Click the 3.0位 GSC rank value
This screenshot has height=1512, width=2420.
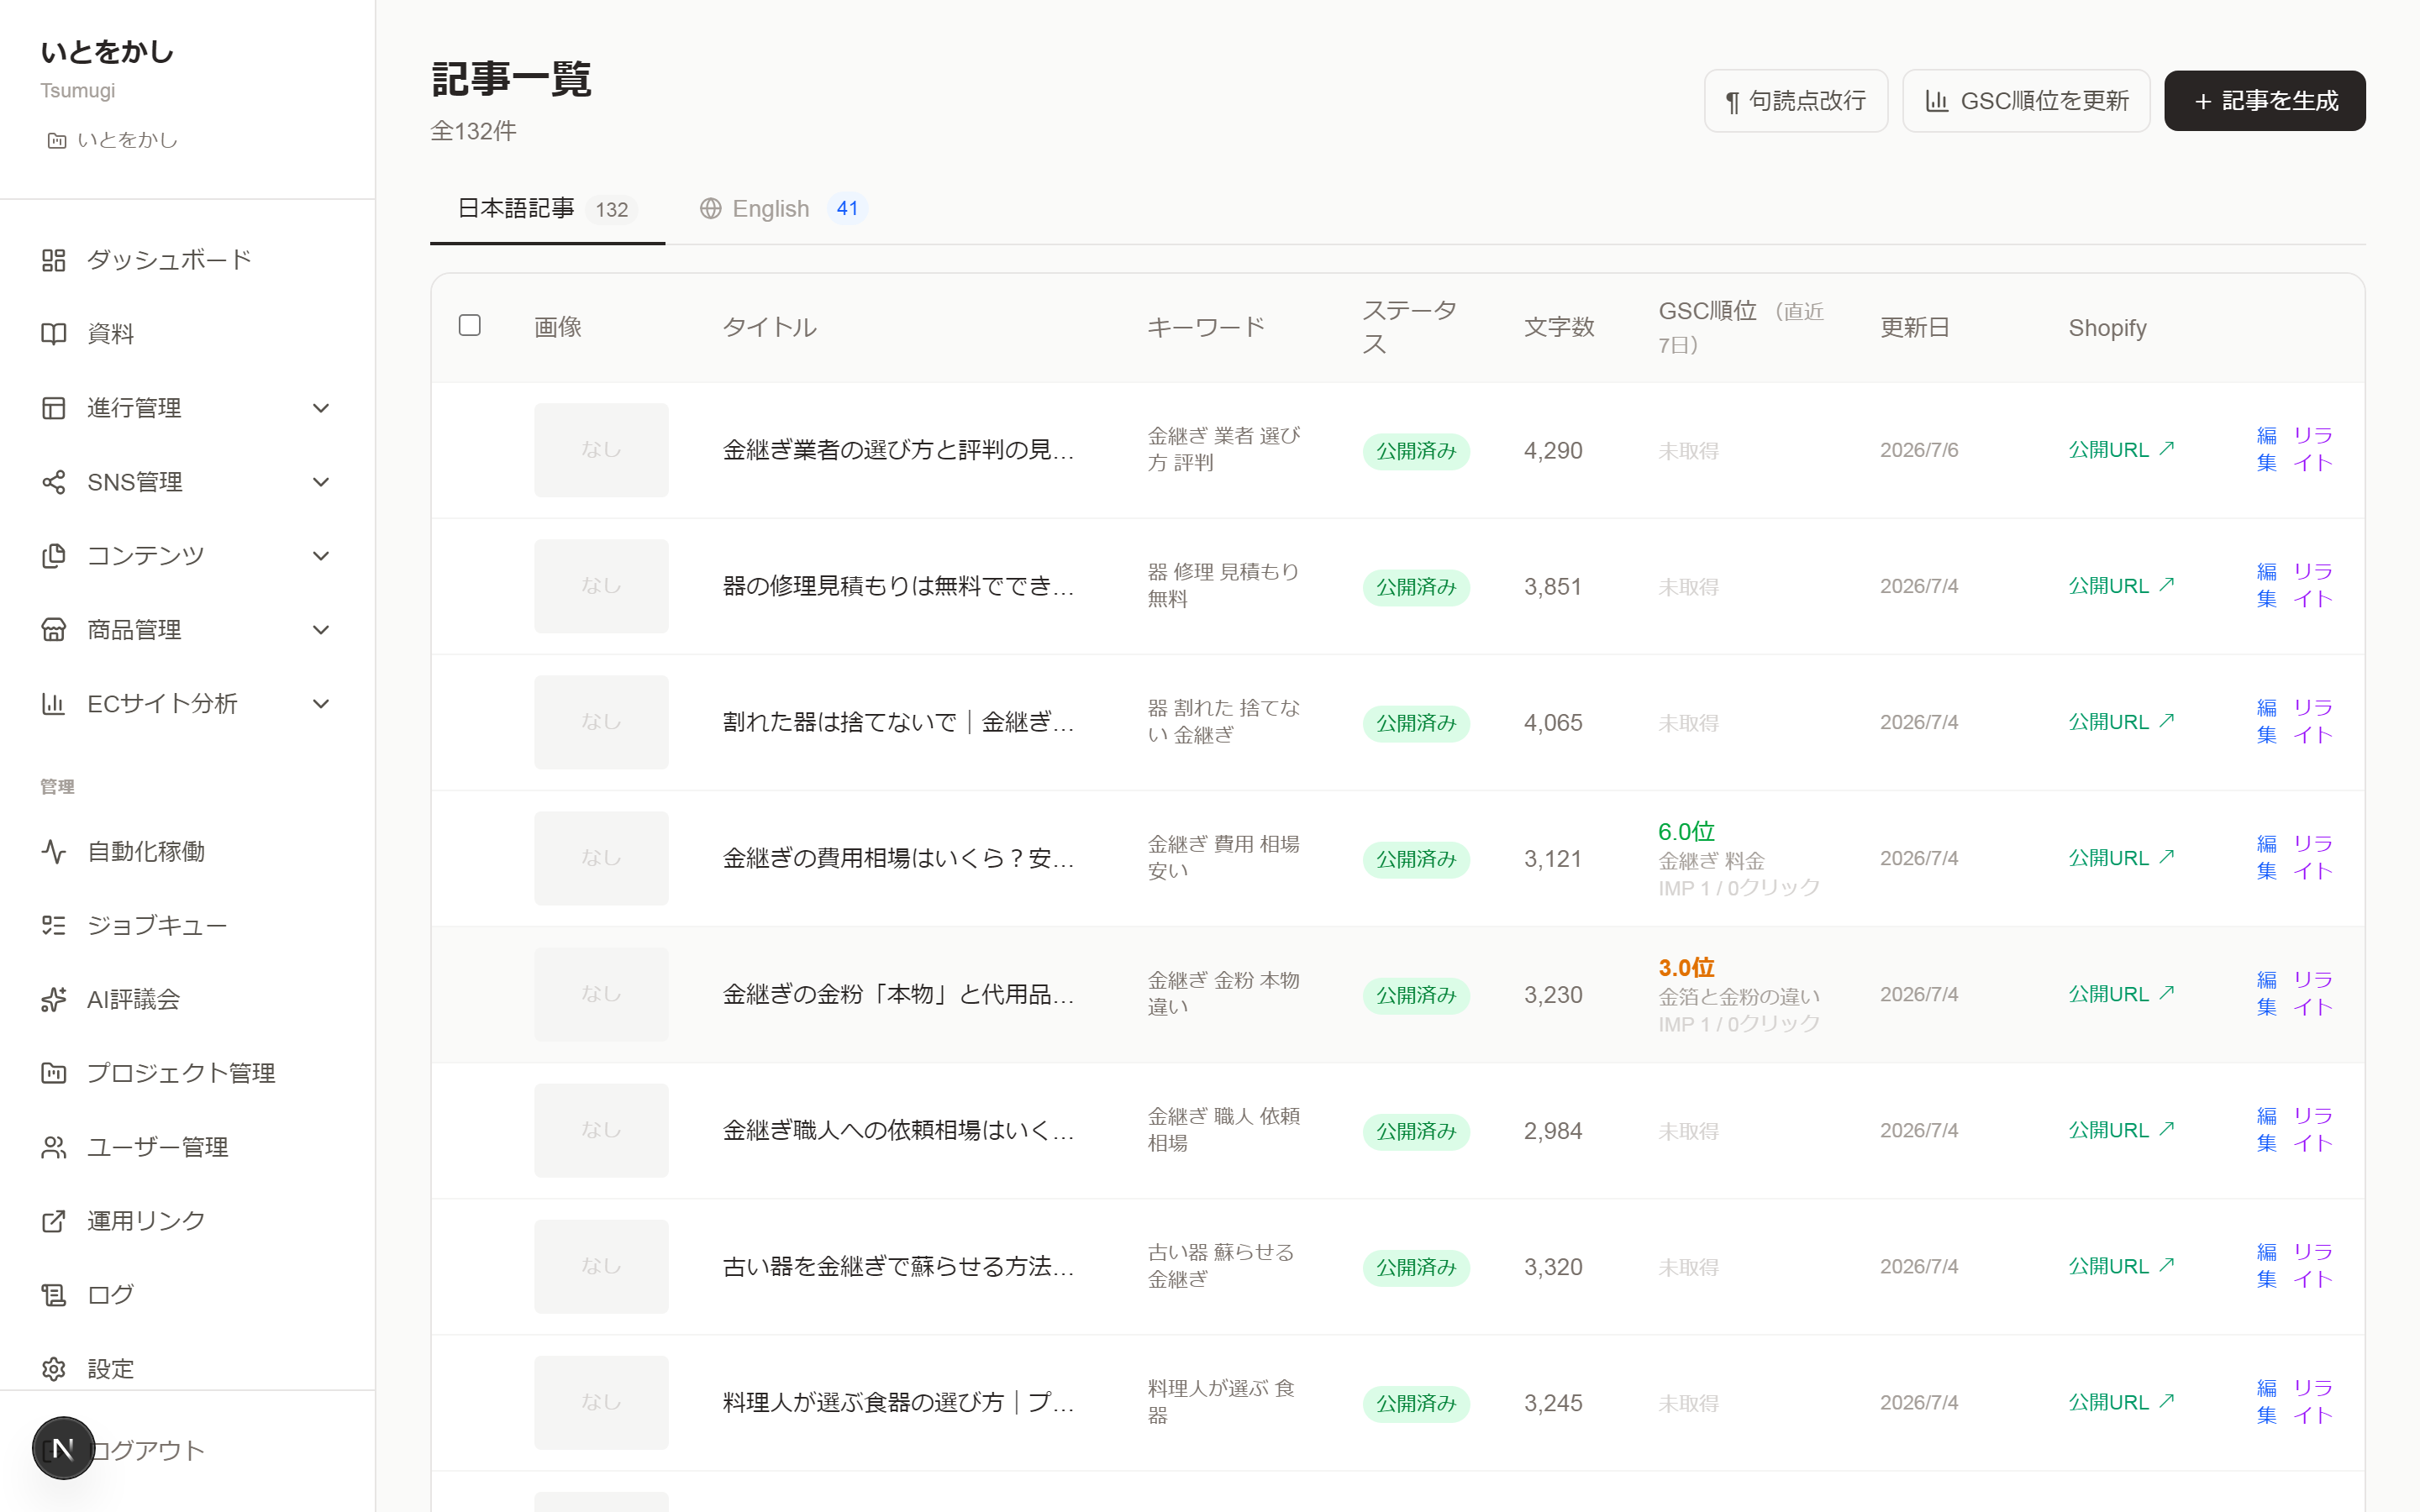1686,968
